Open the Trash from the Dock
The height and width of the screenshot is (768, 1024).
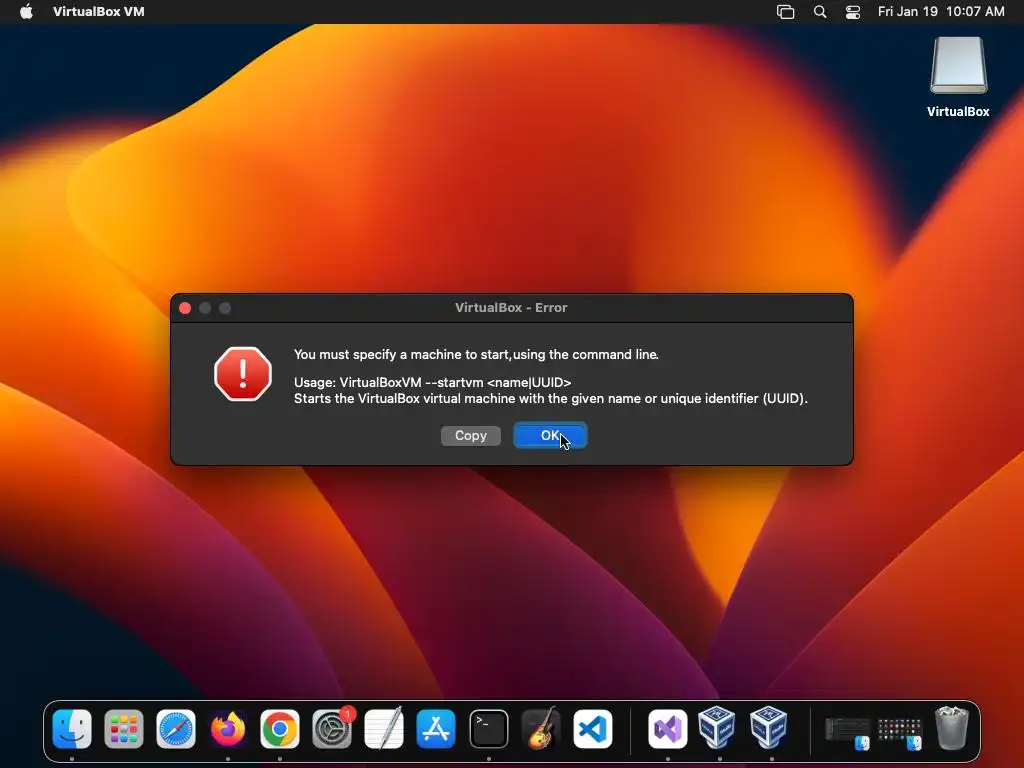952,727
